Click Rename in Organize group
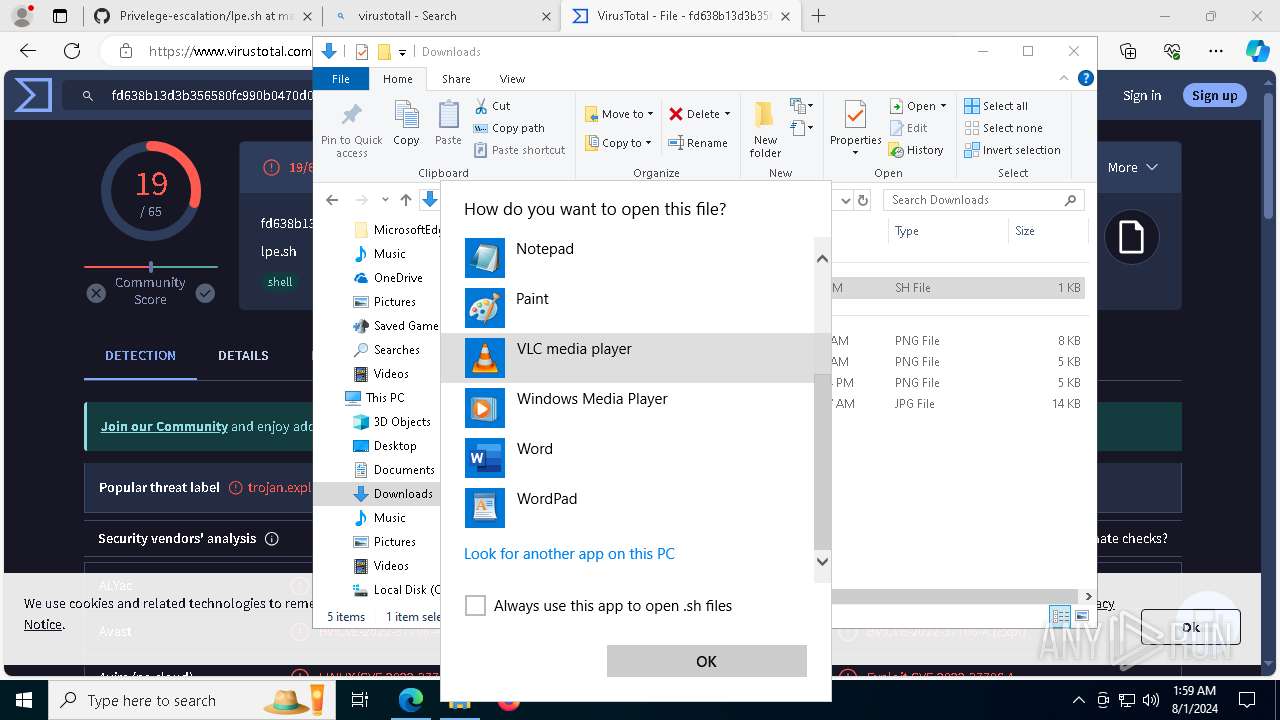The width and height of the screenshot is (1280, 720). point(698,143)
